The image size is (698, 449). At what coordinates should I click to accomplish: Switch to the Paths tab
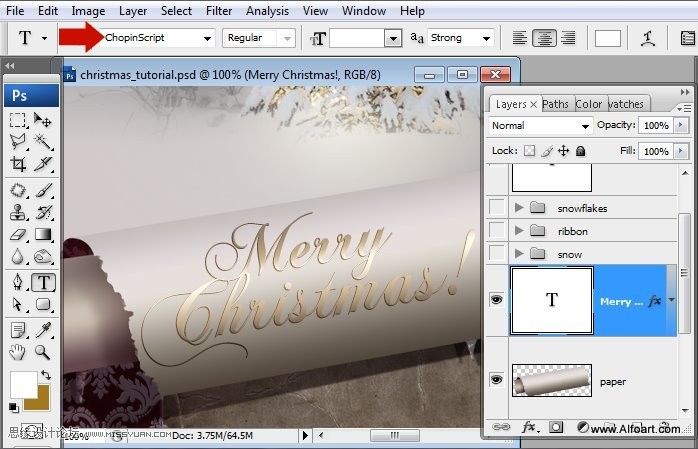click(555, 104)
